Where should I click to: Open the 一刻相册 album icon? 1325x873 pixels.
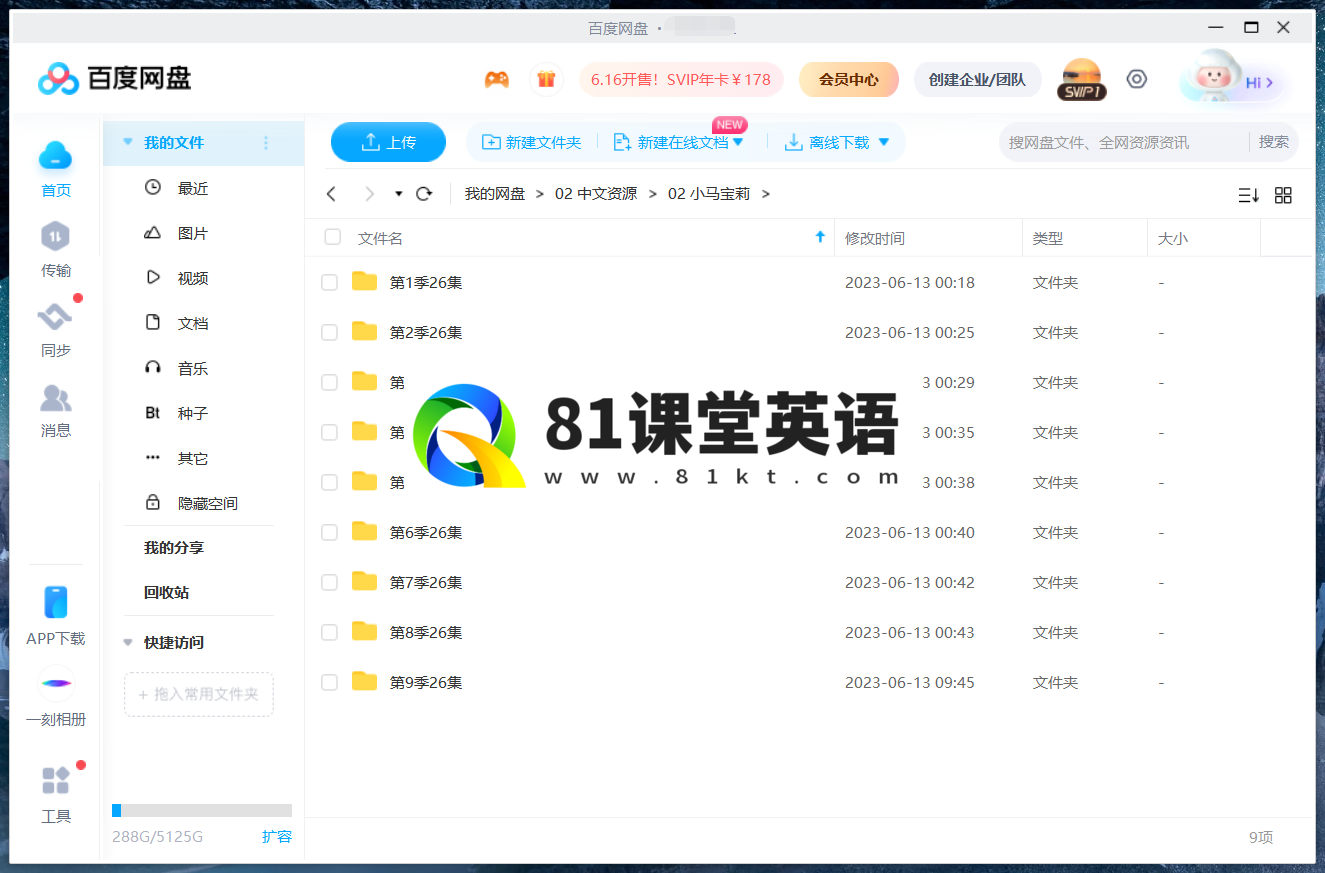(56, 684)
